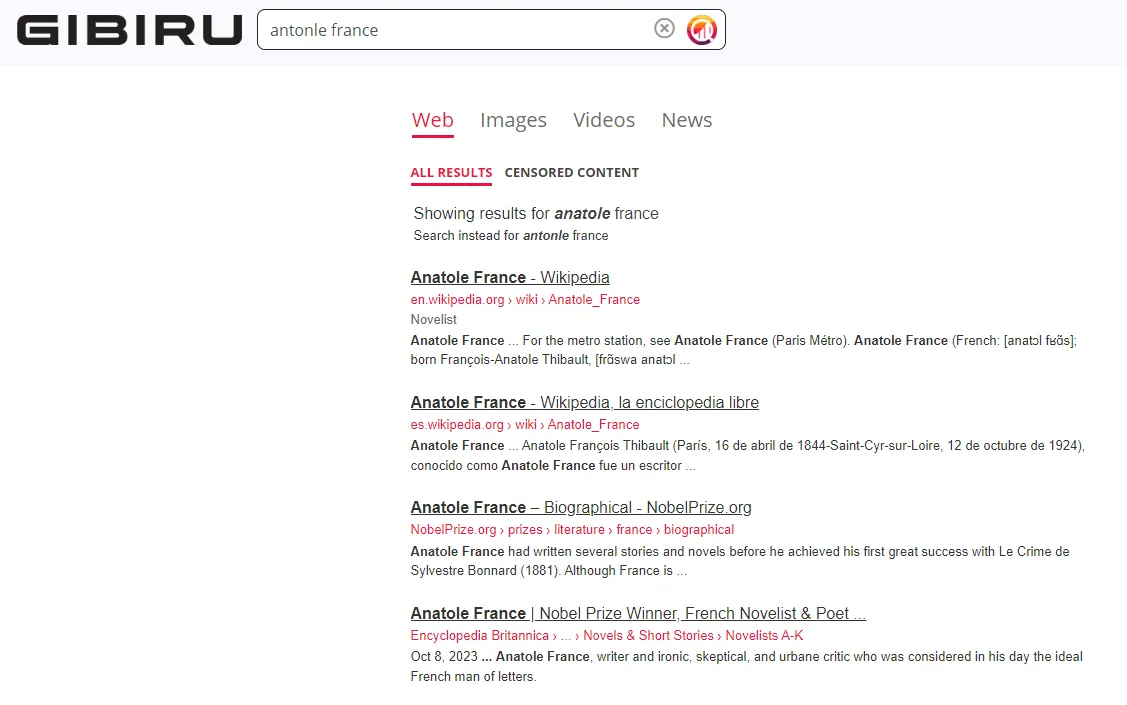Click 'Showing results for' text line
1127x705 pixels.
[535, 213]
